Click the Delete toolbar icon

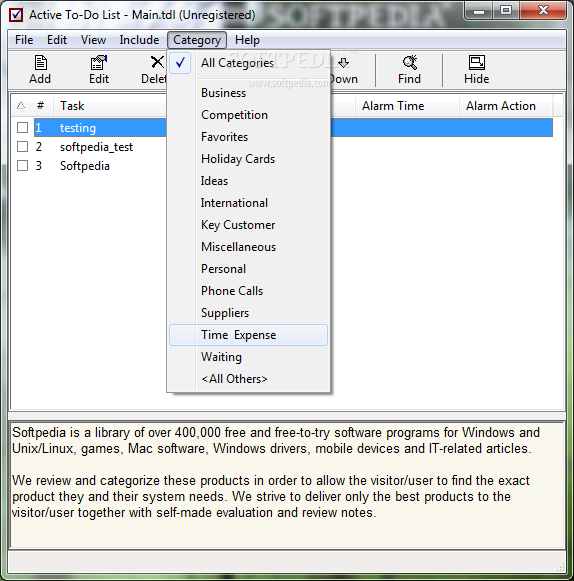154,70
